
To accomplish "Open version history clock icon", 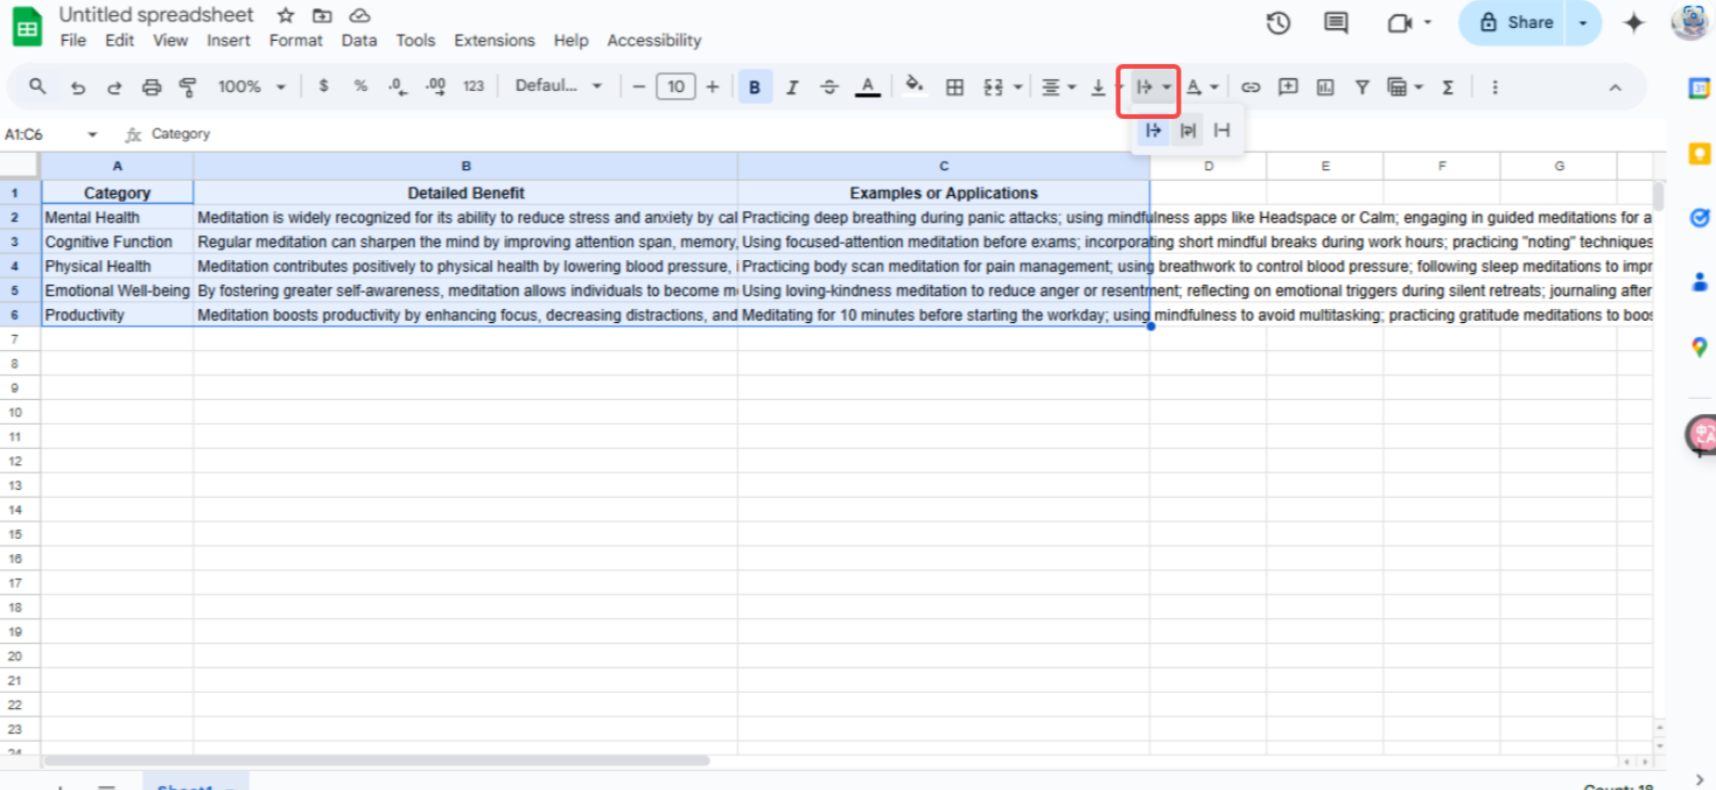I will pos(1278,23).
